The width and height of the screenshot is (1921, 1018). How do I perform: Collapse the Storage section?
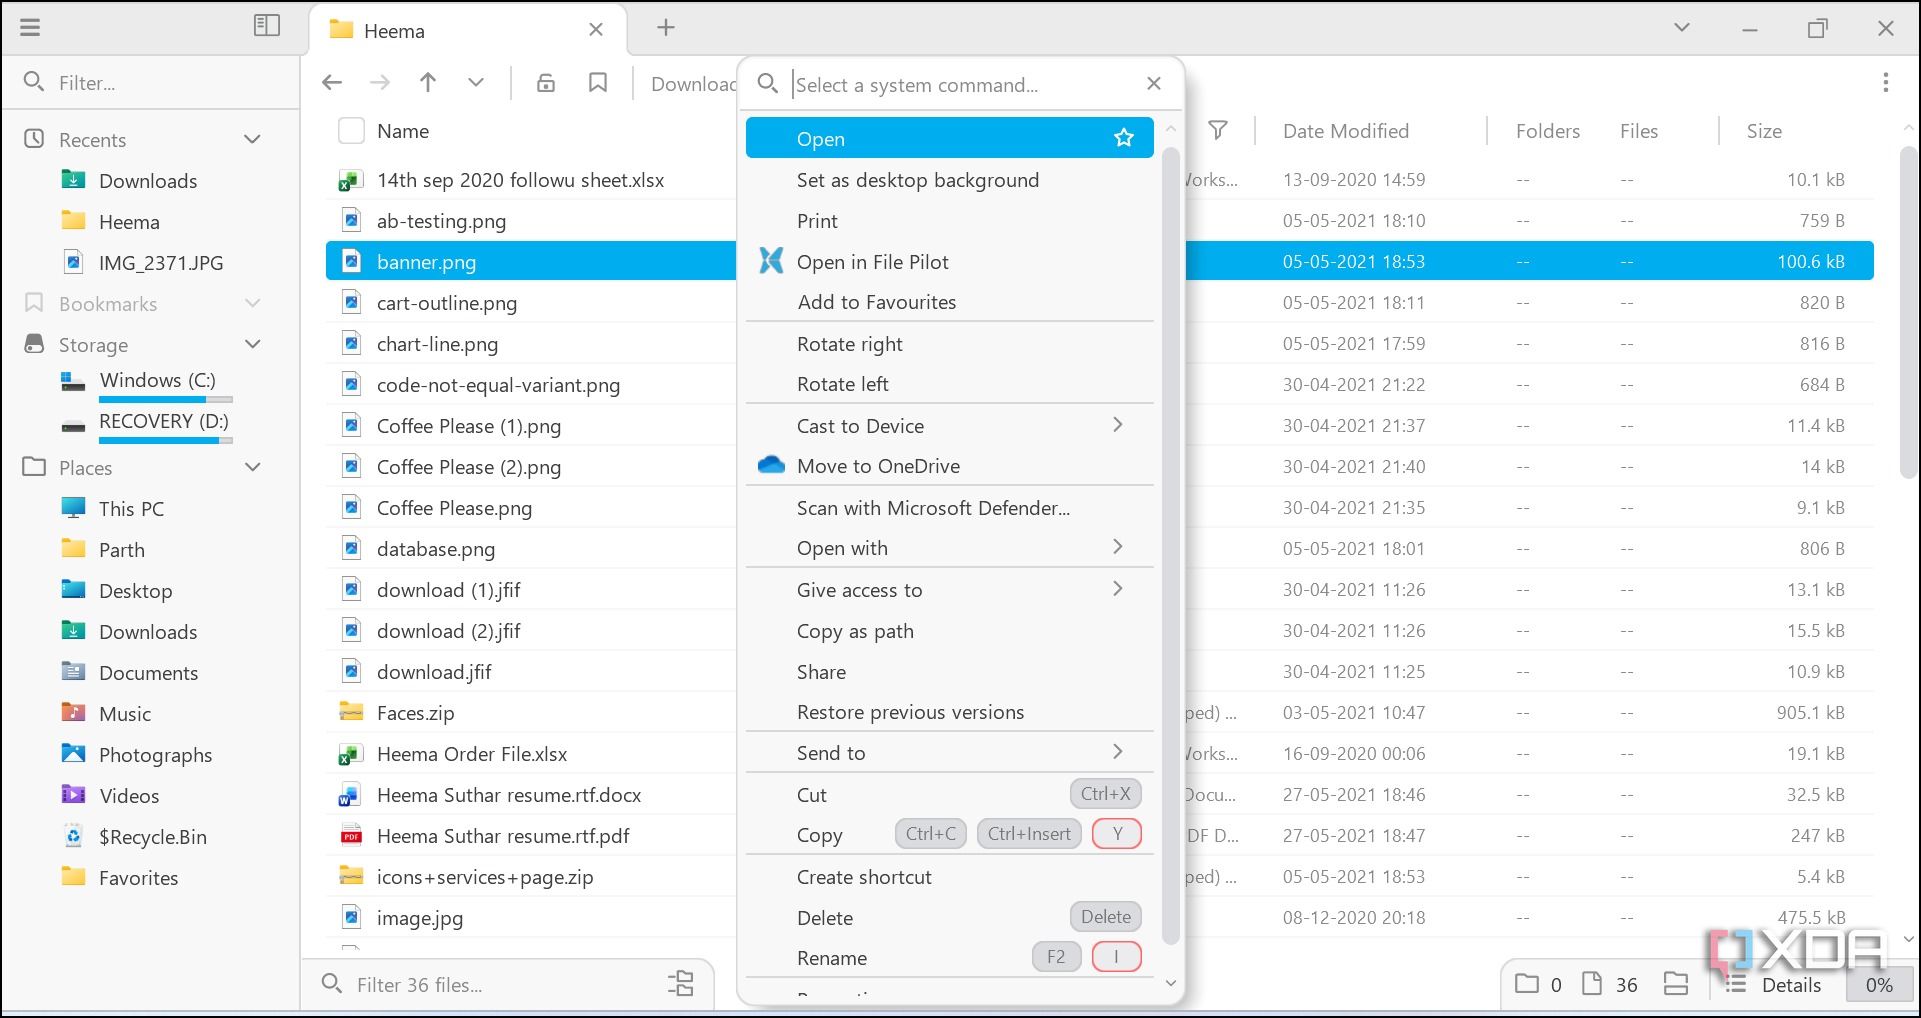253,345
